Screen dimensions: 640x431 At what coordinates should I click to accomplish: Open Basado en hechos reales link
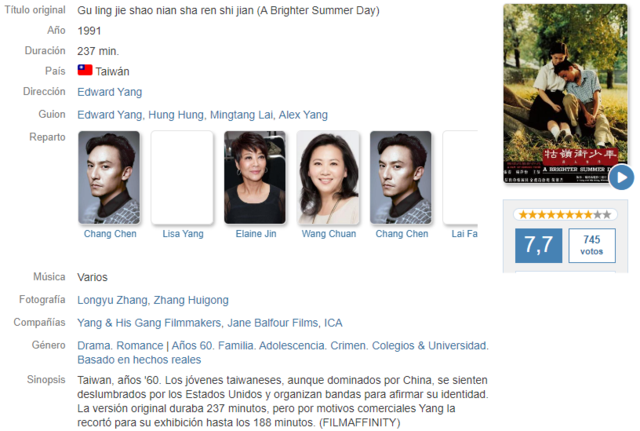pos(139,360)
